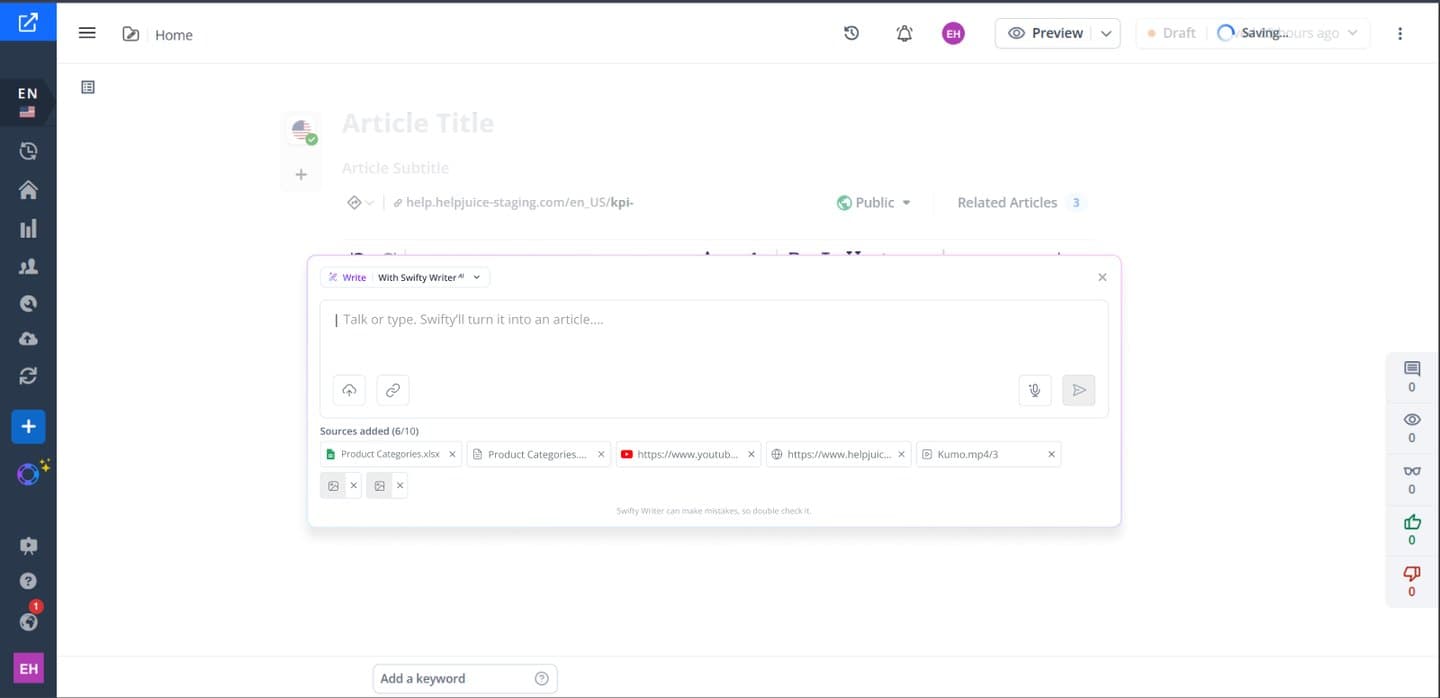This screenshot has width=1440, height=698.
Task: Open the notifications bell
Action: point(904,33)
